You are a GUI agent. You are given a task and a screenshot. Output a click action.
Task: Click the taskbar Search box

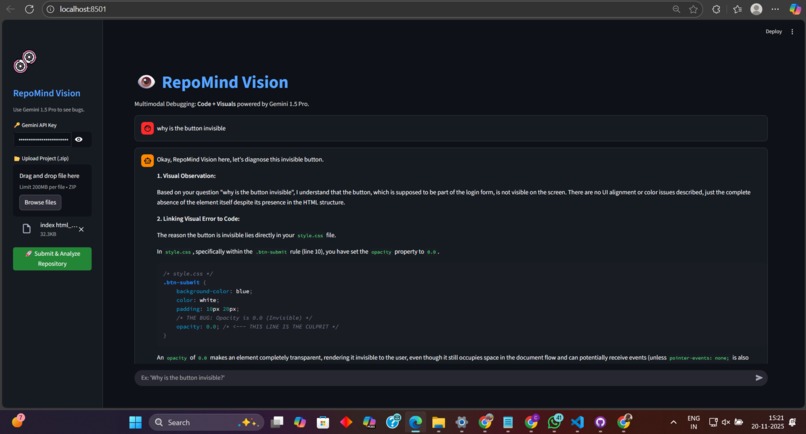[207, 423]
